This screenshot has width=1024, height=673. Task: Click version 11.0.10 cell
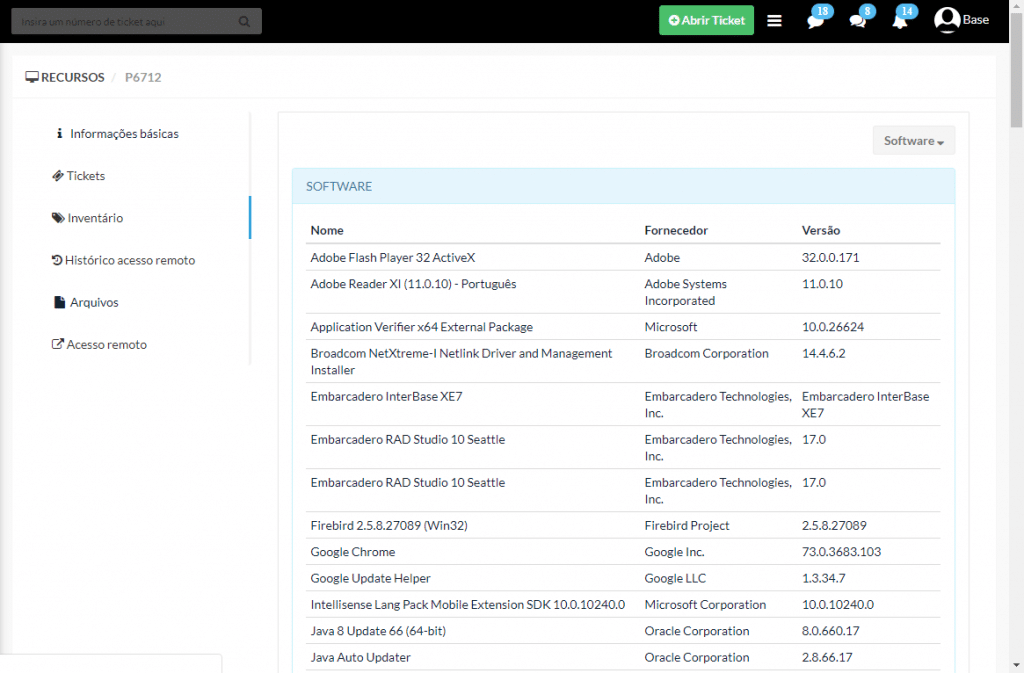click(x=822, y=284)
